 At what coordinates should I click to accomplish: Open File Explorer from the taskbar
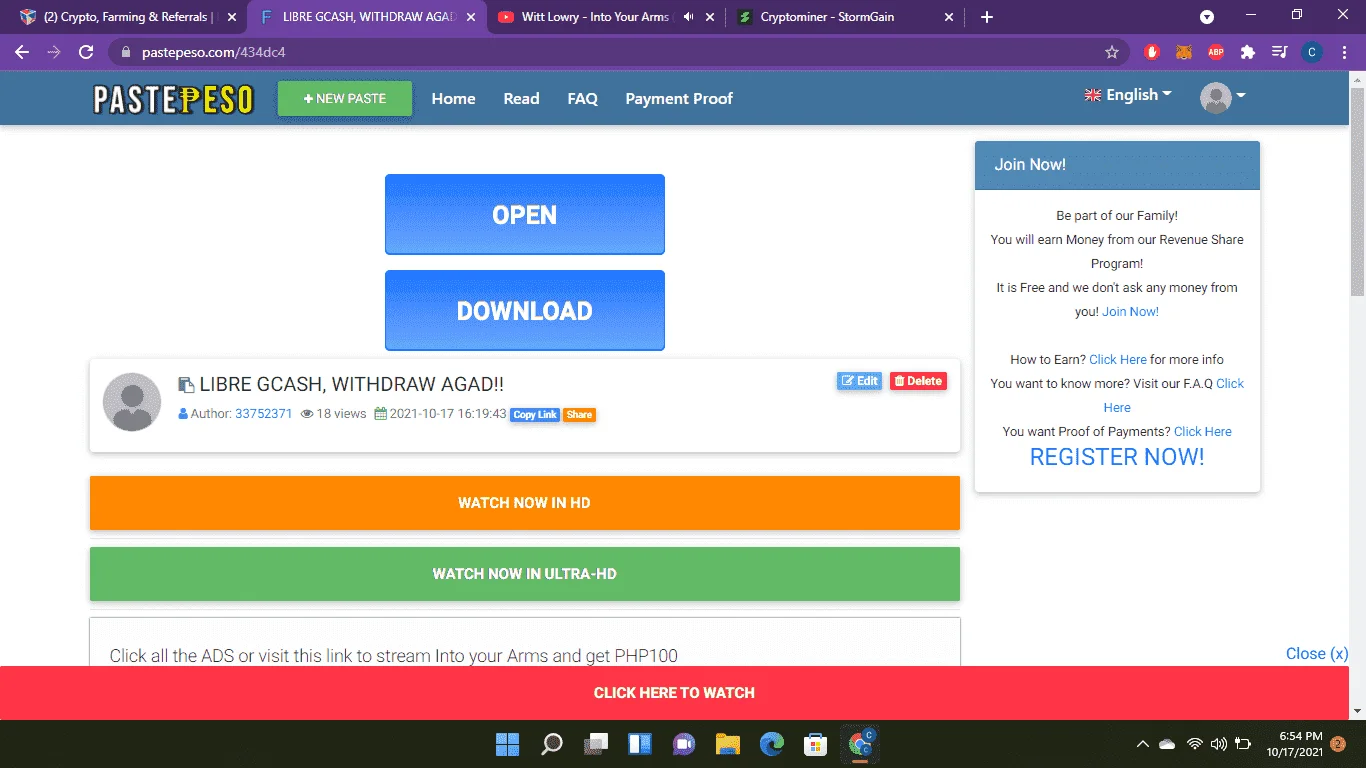pyautogui.click(x=727, y=744)
